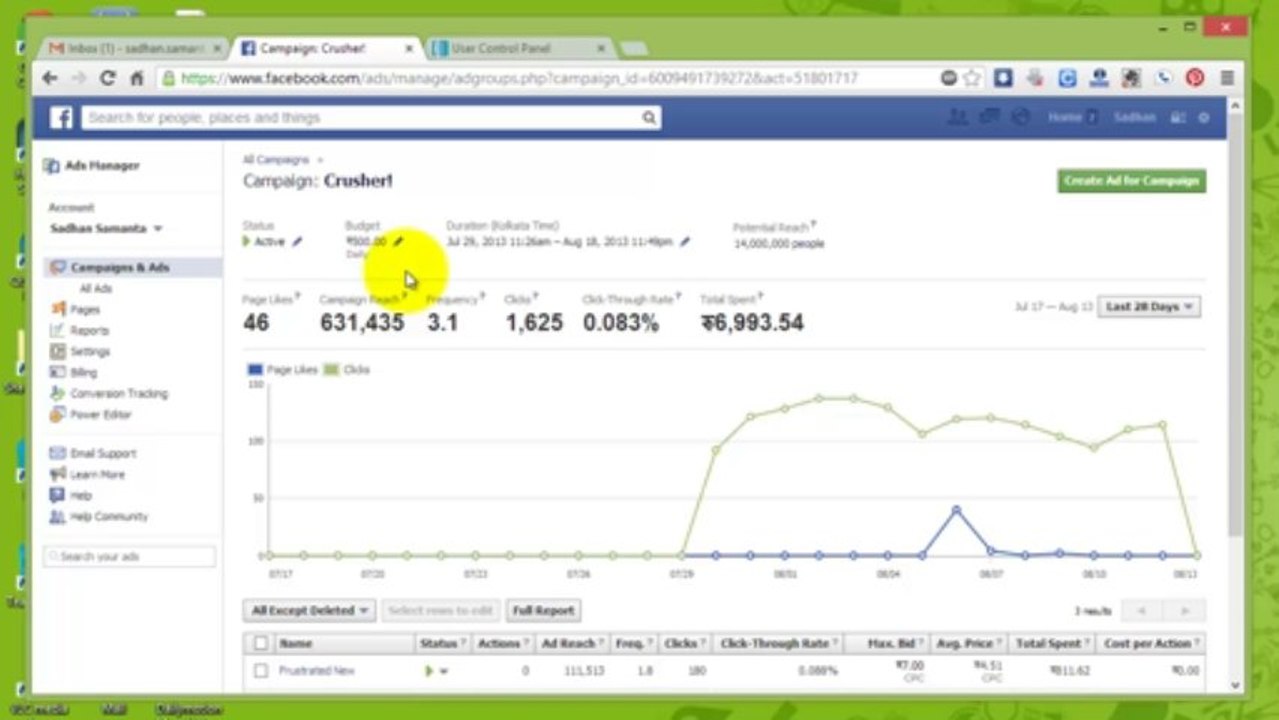Image resolution: width=1279 pixels, height=720 pixels.
Task: Click the green active status play icon
Action: [247, 241]
